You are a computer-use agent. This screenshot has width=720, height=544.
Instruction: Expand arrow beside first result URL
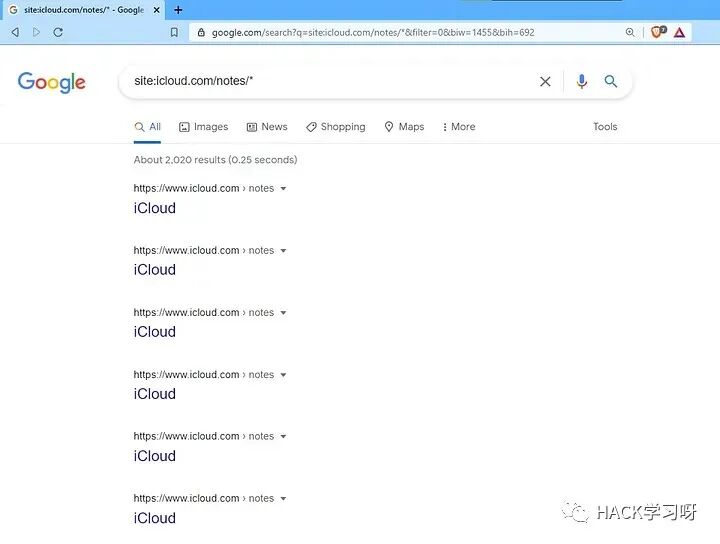coord(283,189)
